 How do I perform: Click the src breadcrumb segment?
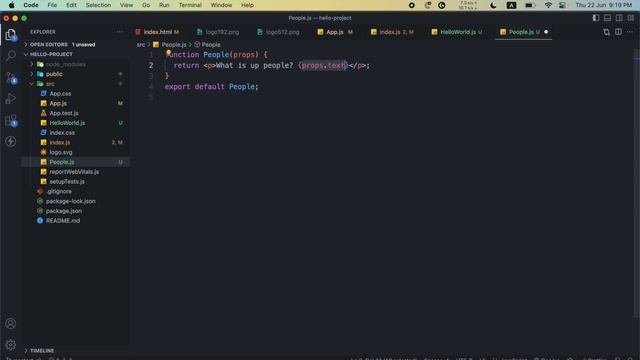141,44
